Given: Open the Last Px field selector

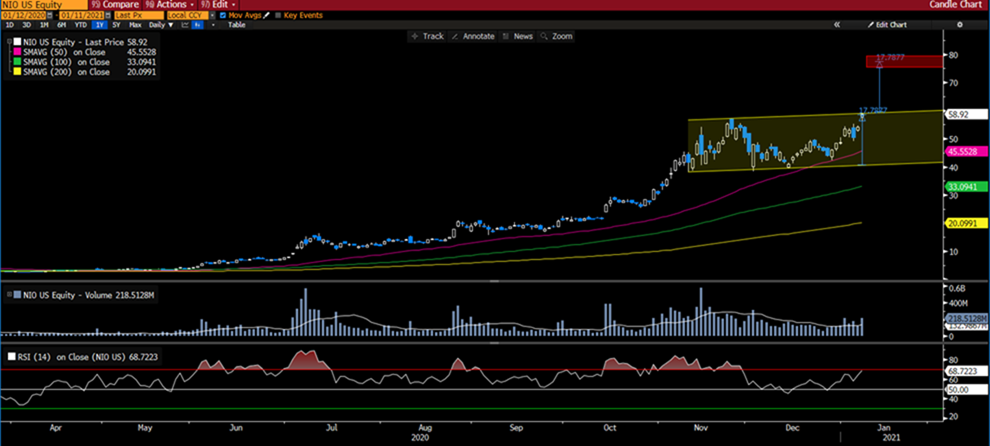Looking at the screenshot, I should 139,15.
